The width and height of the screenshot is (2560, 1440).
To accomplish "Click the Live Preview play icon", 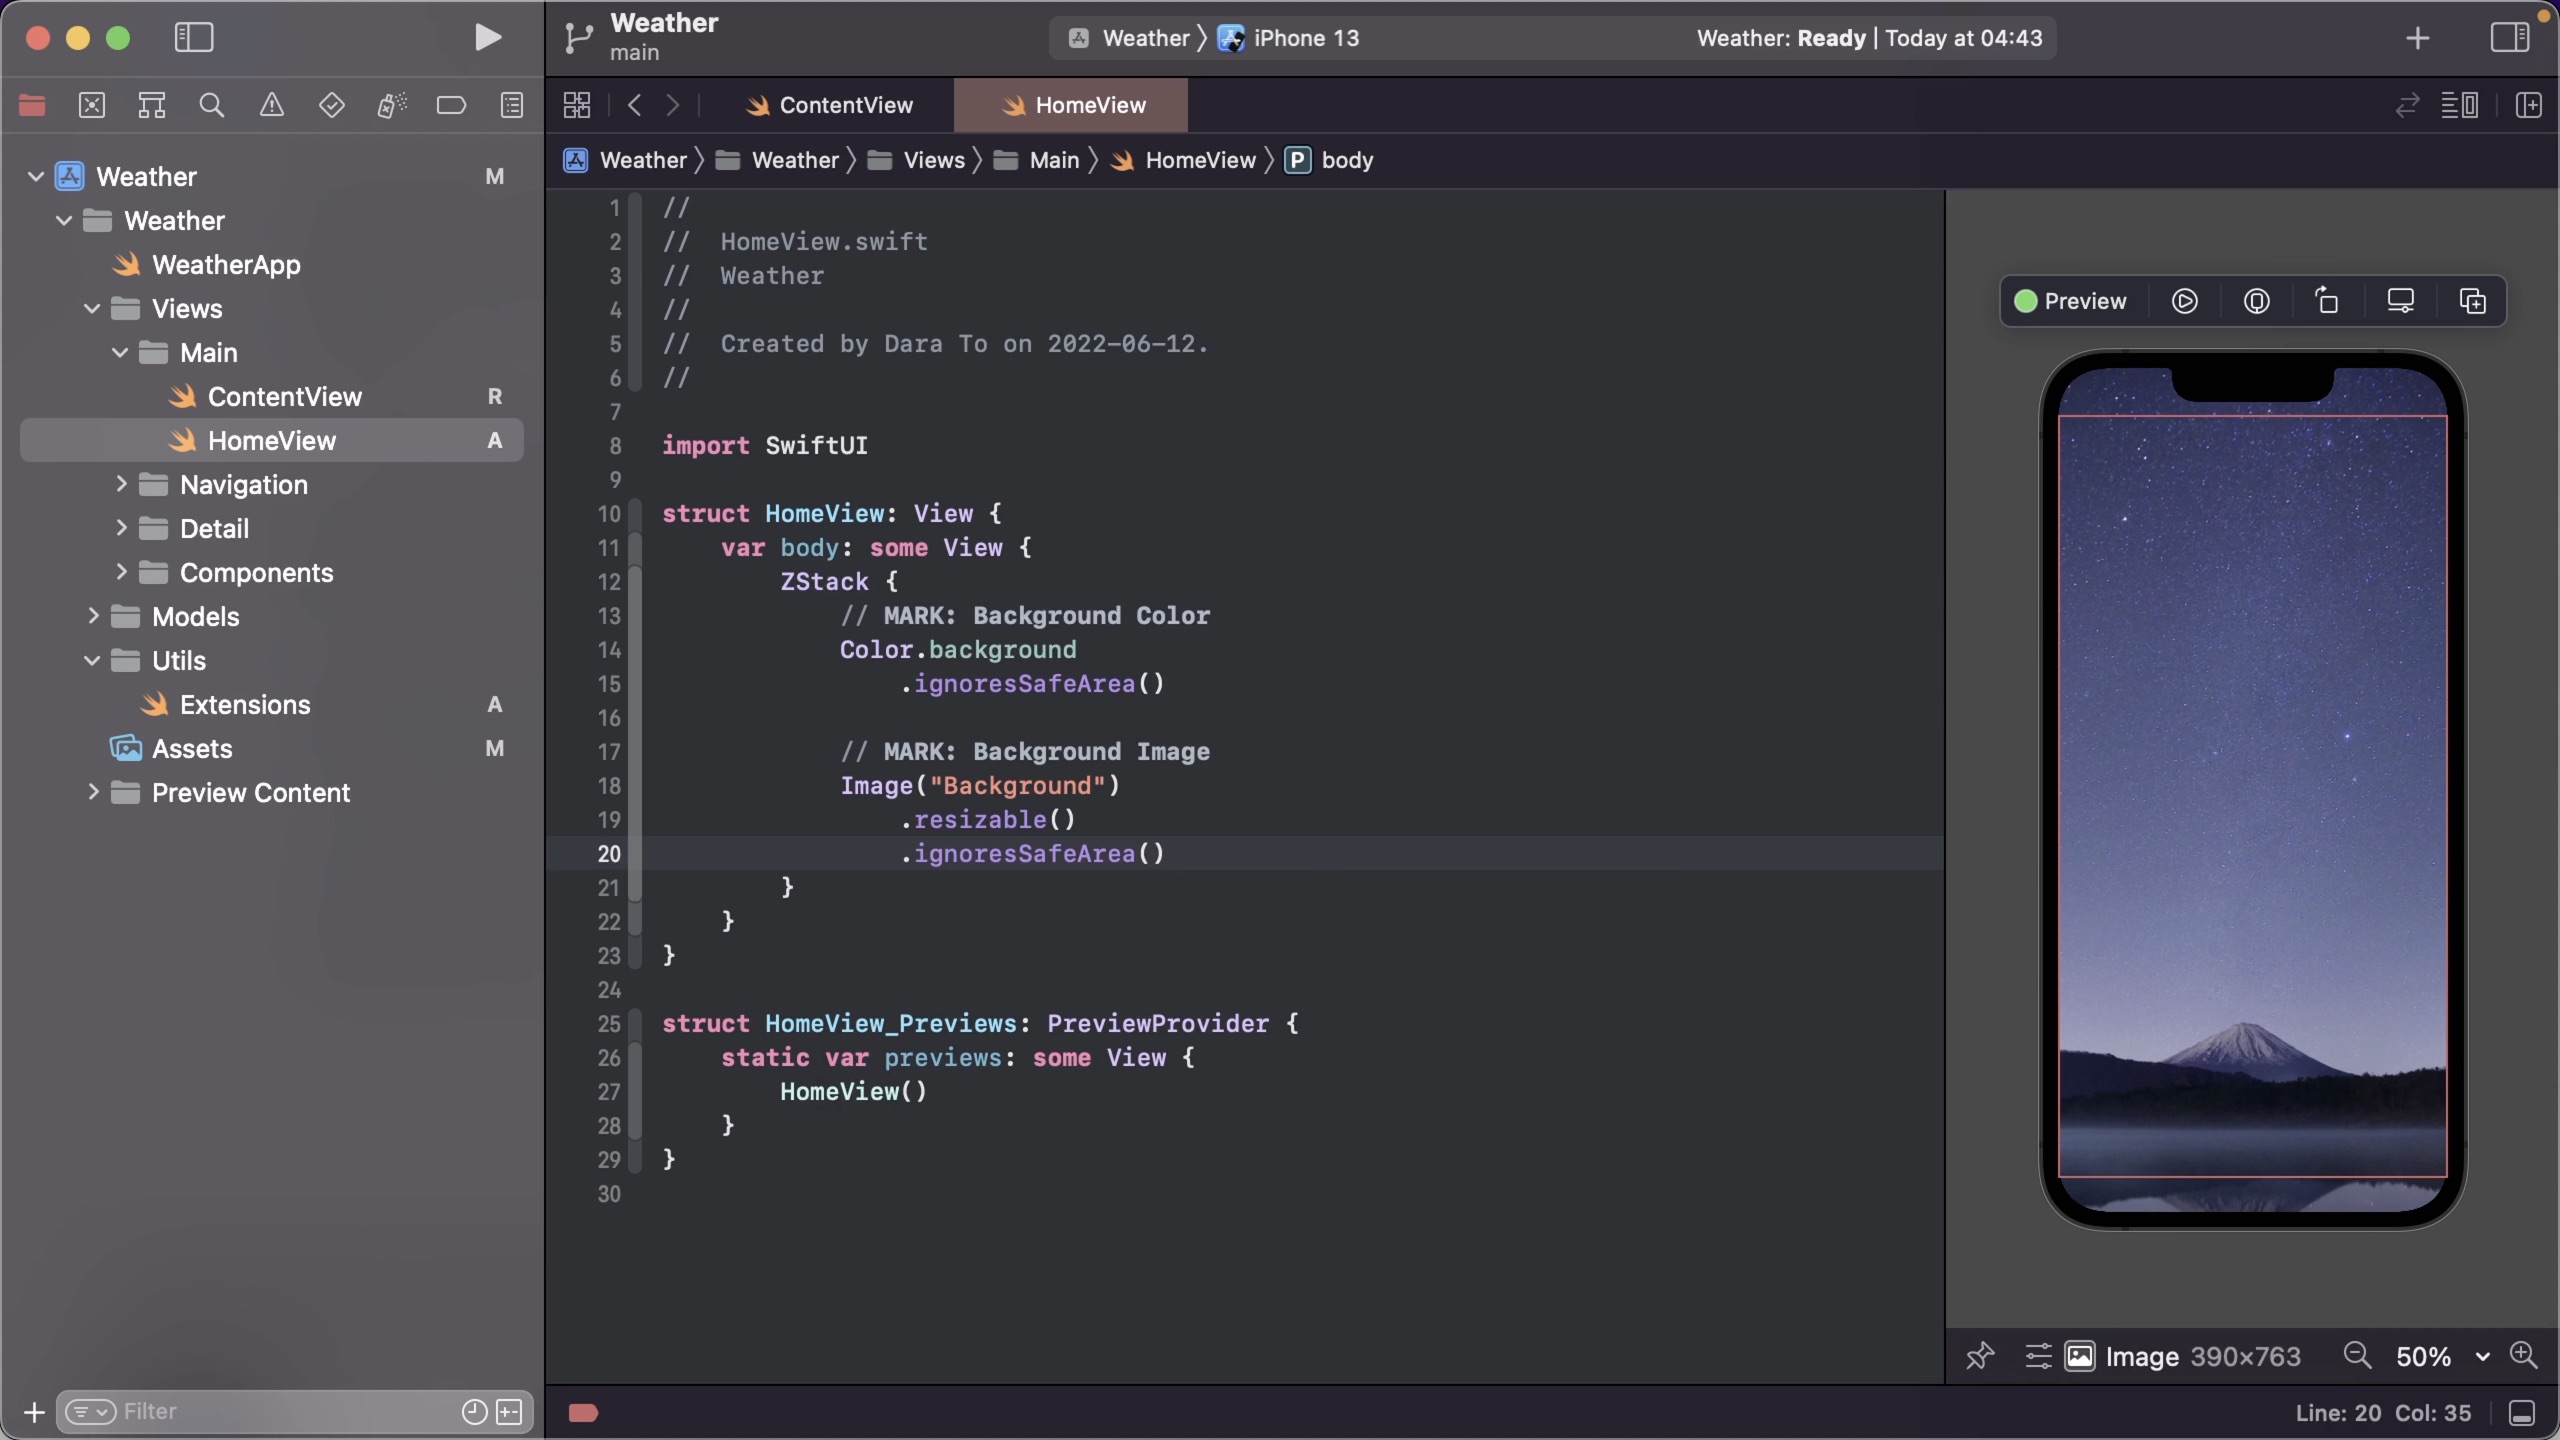I will (x=2184, y=301).
